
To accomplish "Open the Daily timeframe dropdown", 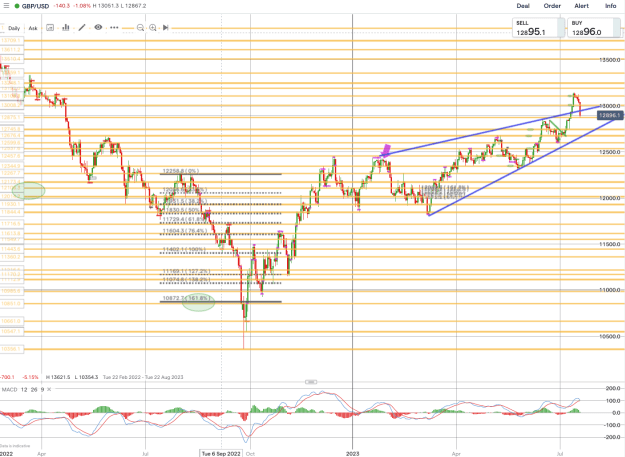I will [x=14, y=28].
